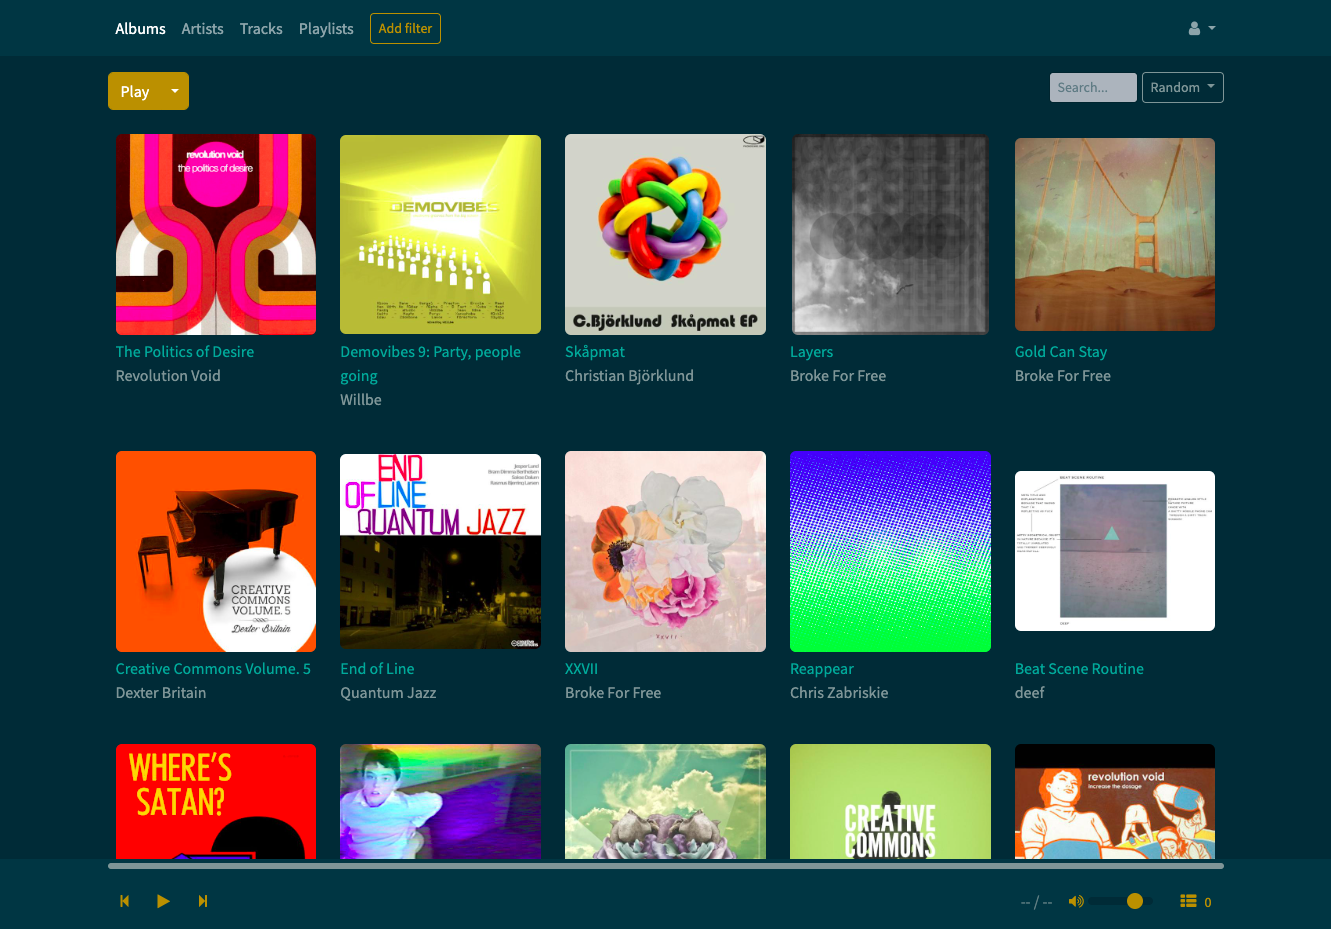Start playback with the play icon
The image size is (1331, 929).
(x=163, y=901)
